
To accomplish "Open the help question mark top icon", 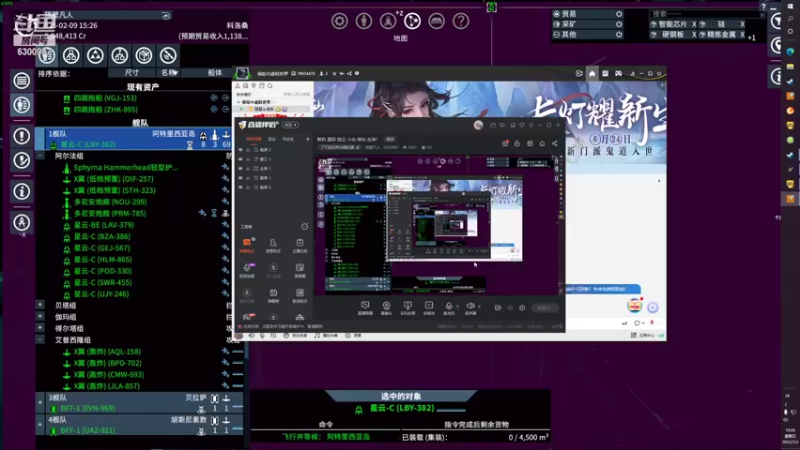I will [461, 21].
